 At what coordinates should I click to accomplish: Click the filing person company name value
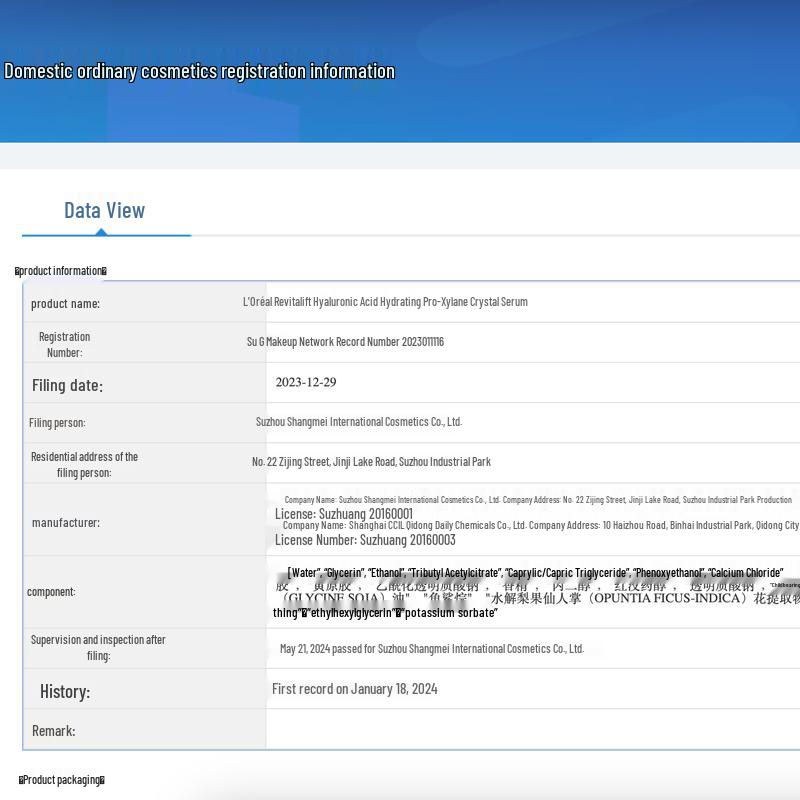tap(359, 422)
